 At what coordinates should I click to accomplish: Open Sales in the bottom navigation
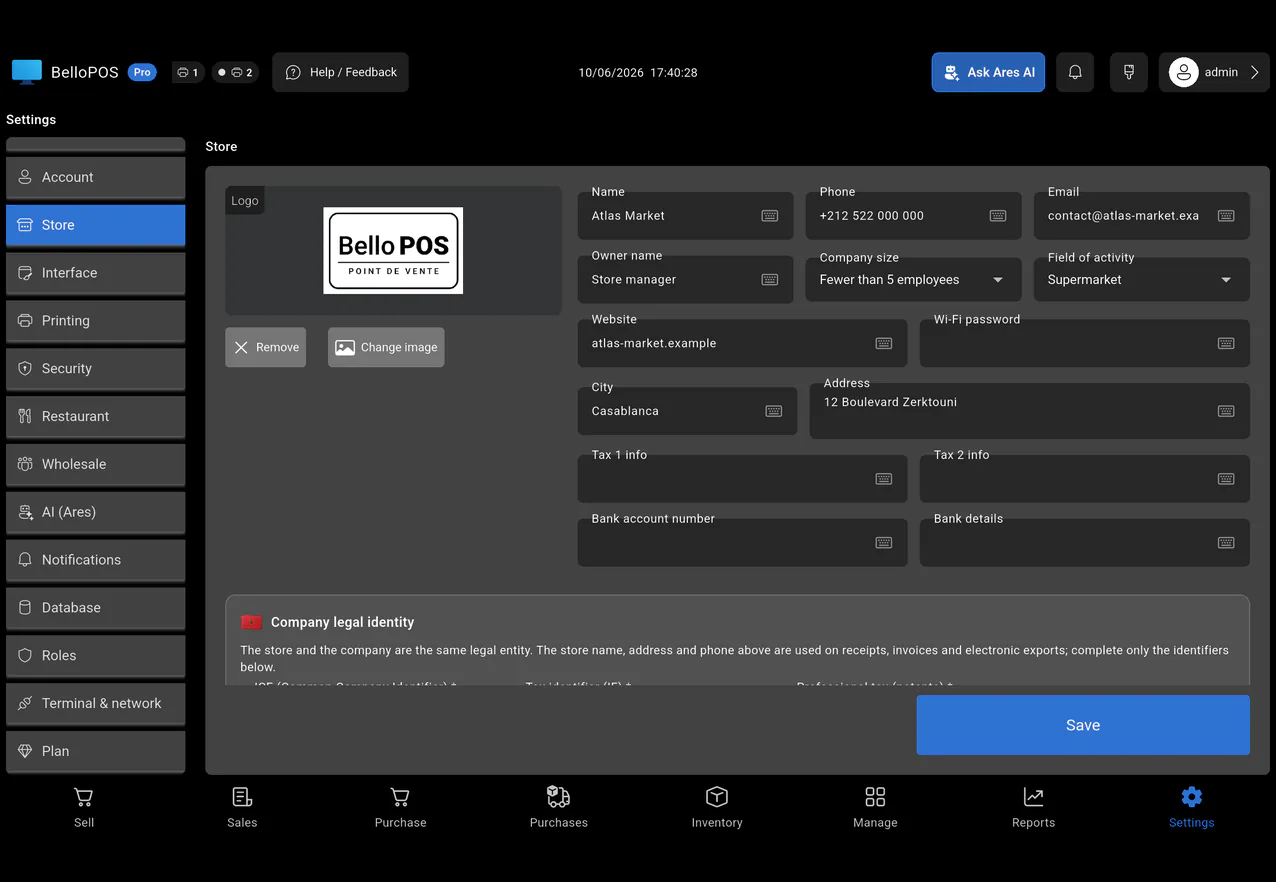[242, 808]
